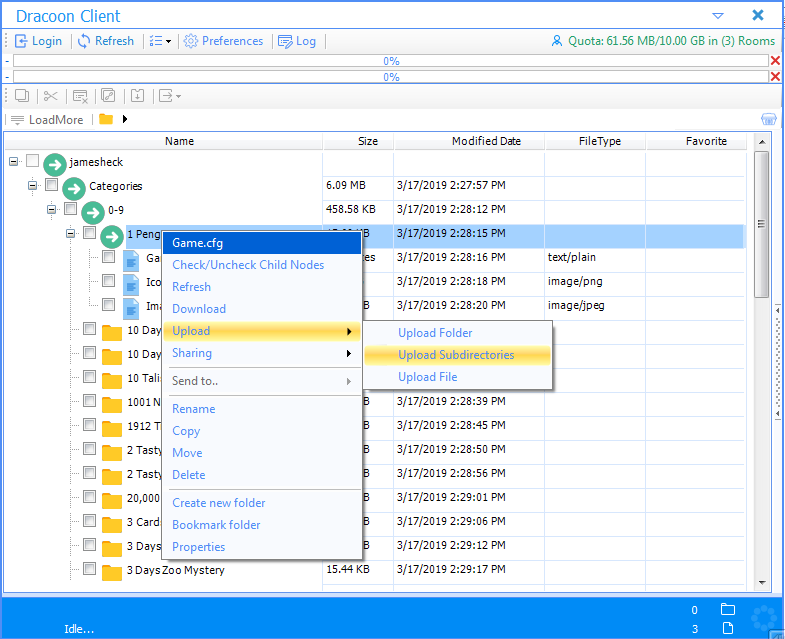Viewport: 785px width, 639px height.
Task: Click the copy icon in second toolbar
Action: pos(22,95)
